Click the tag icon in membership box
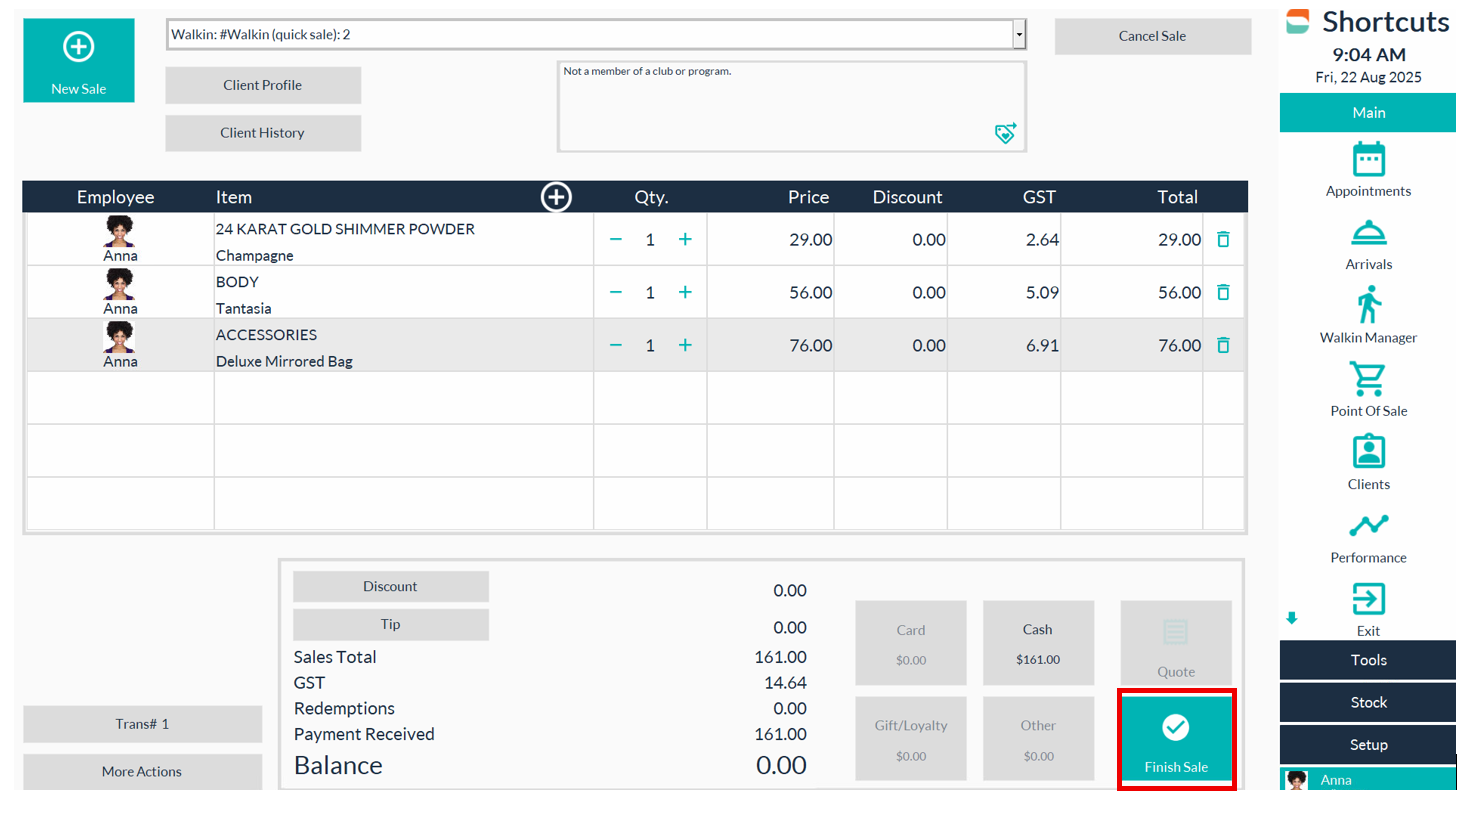The image size is (1480, 818). coord(1005,133)
